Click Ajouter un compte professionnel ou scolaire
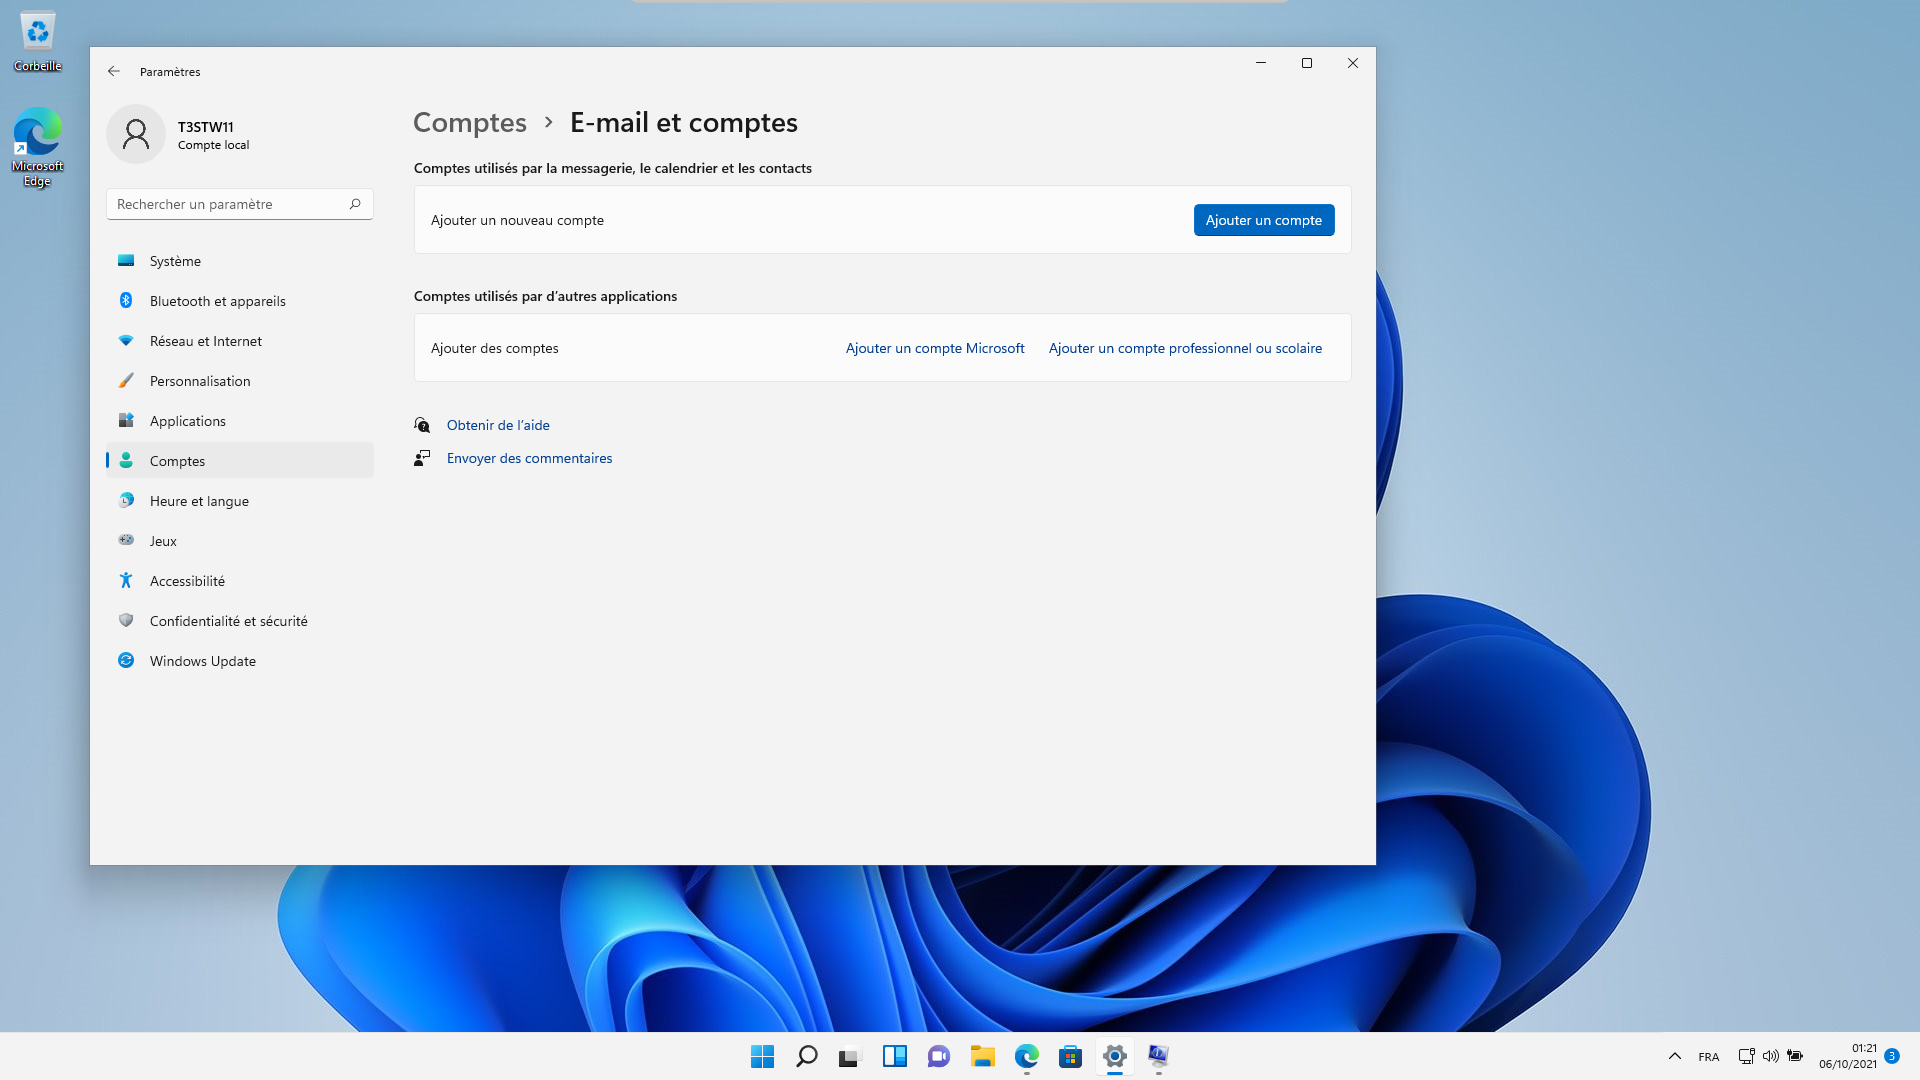The height and width of the screenshot is (1080, 1920). tap(1184, 348)
